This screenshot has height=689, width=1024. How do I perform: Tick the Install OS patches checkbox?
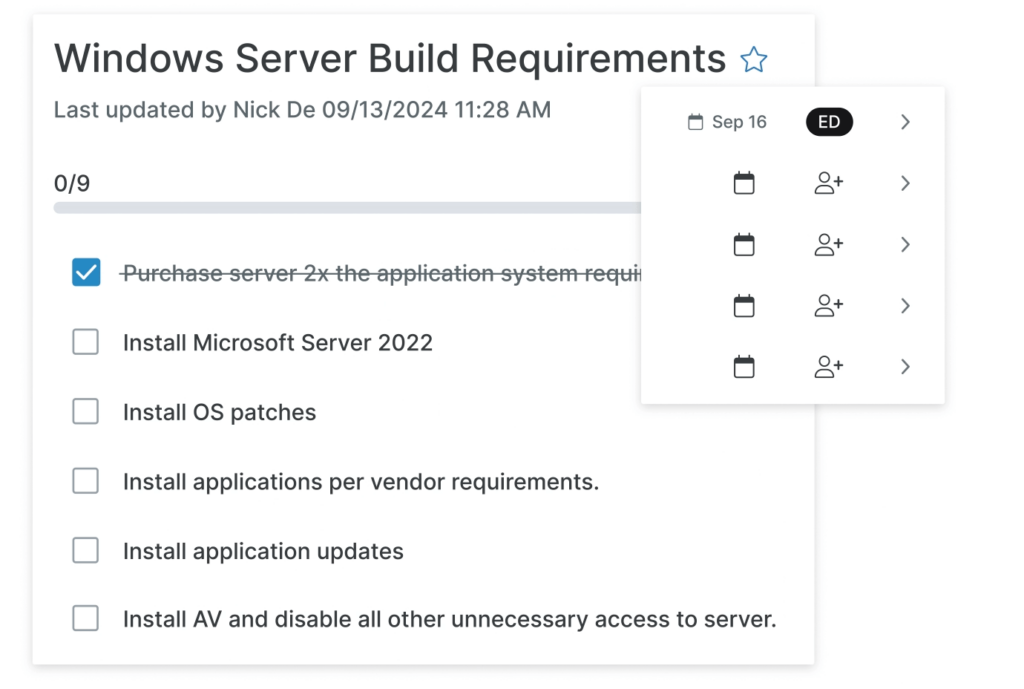click(x=86, y=412)
